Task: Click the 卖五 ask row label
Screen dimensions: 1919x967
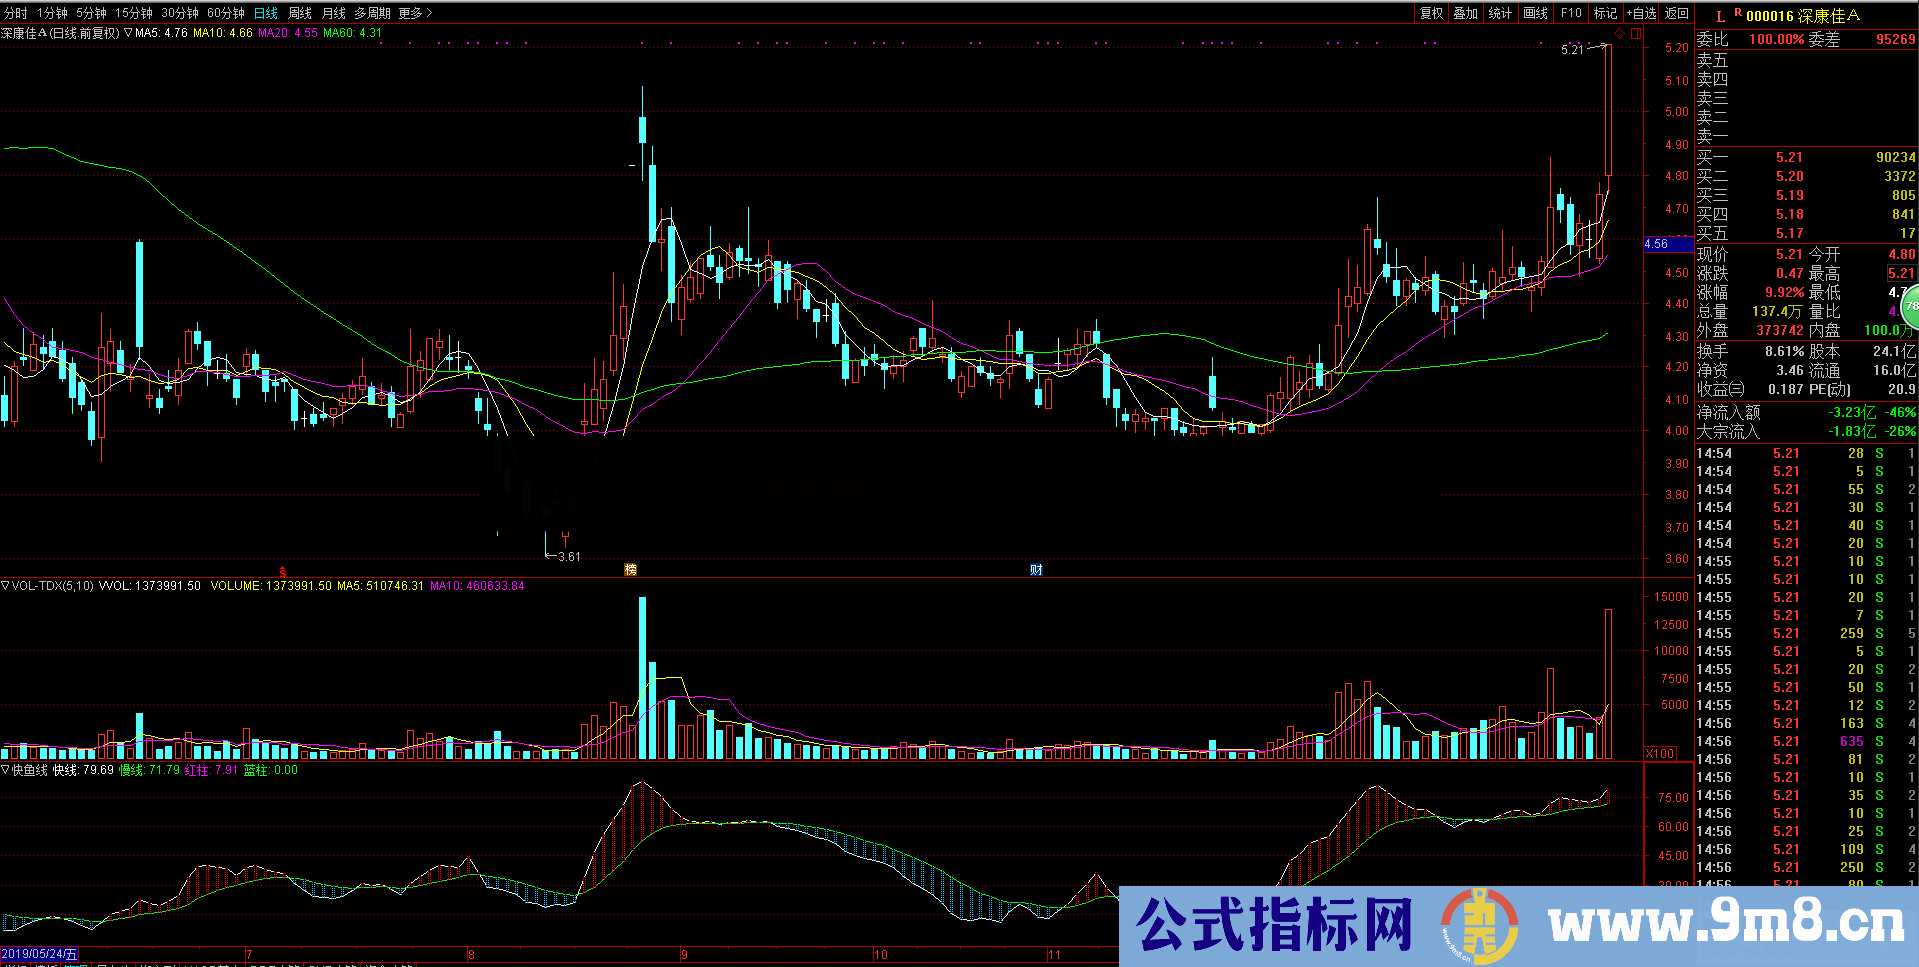Action: coord(1712,61)
